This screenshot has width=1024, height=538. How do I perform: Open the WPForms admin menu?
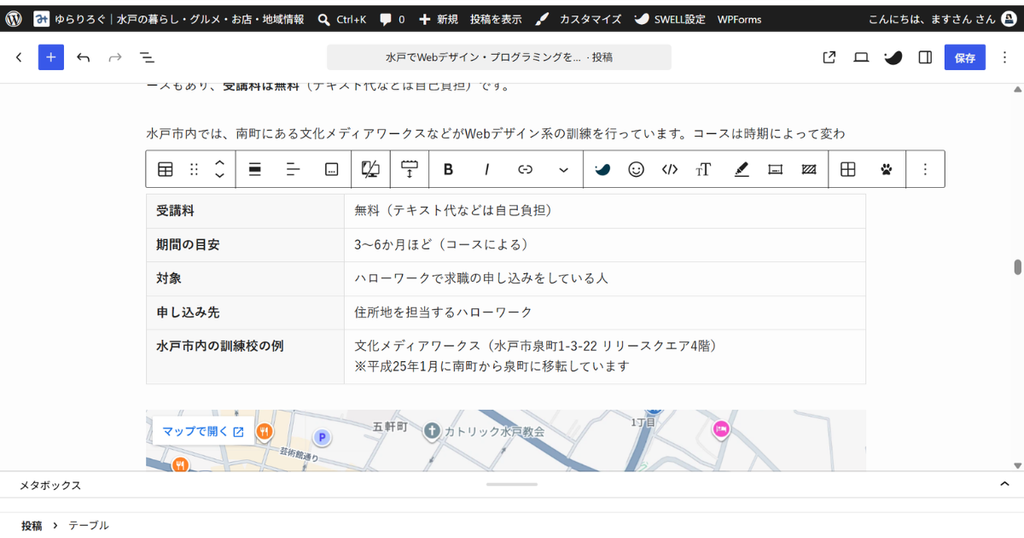pyautogui.click(x=739, y=19)
